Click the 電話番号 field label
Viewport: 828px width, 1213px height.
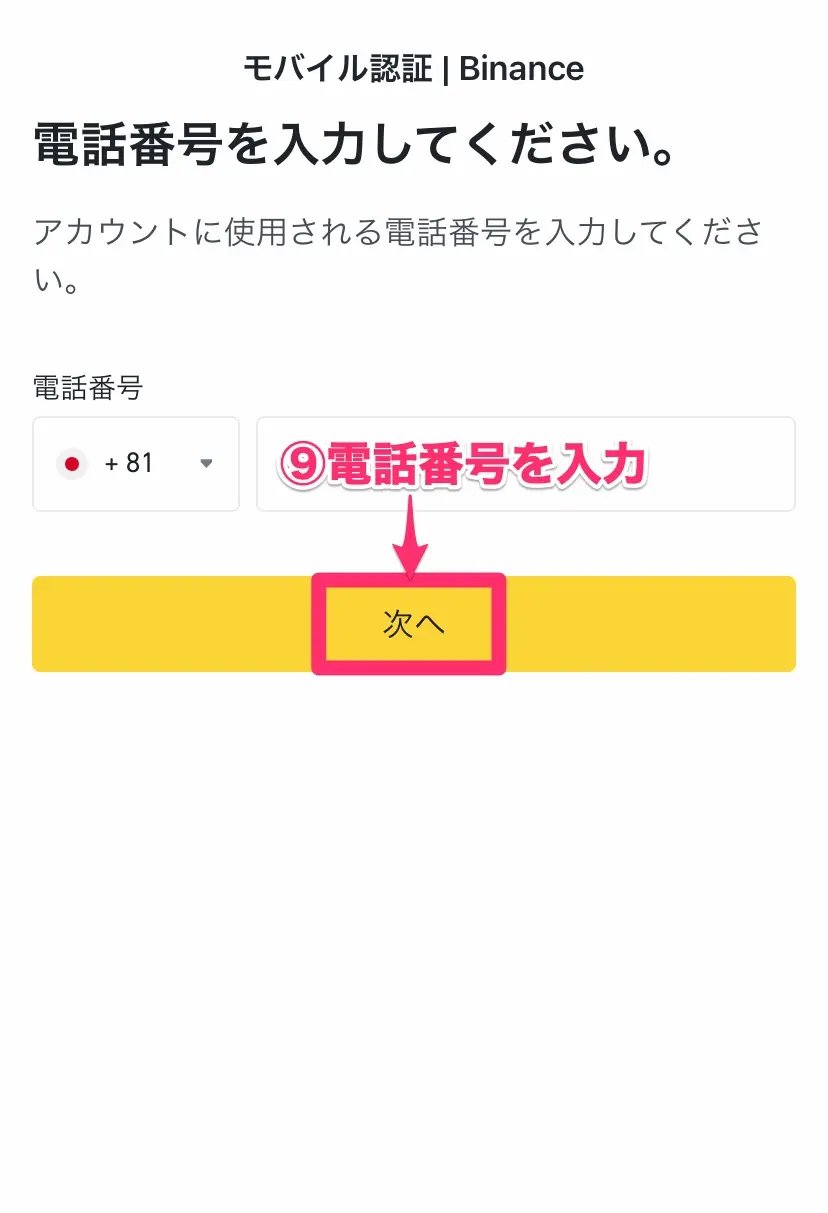point(88,388)
